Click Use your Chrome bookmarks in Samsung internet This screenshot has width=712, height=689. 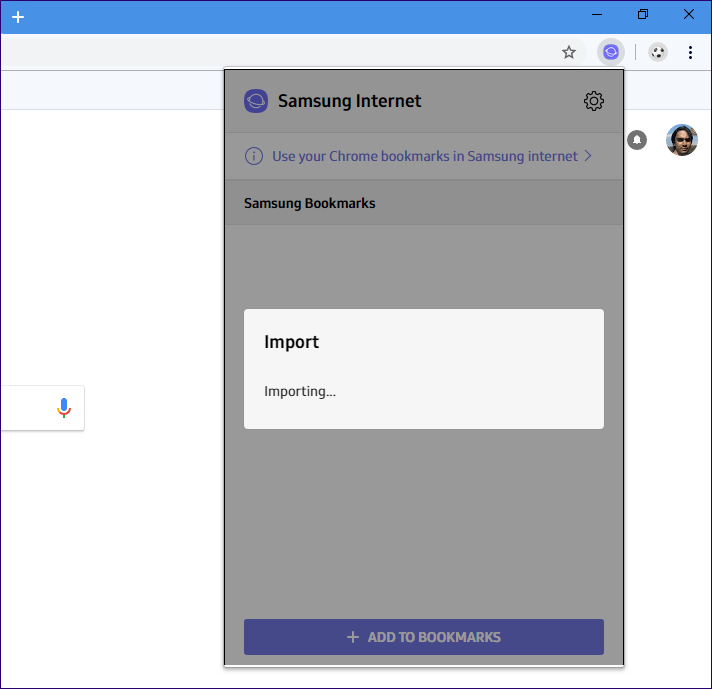(425, 156)
